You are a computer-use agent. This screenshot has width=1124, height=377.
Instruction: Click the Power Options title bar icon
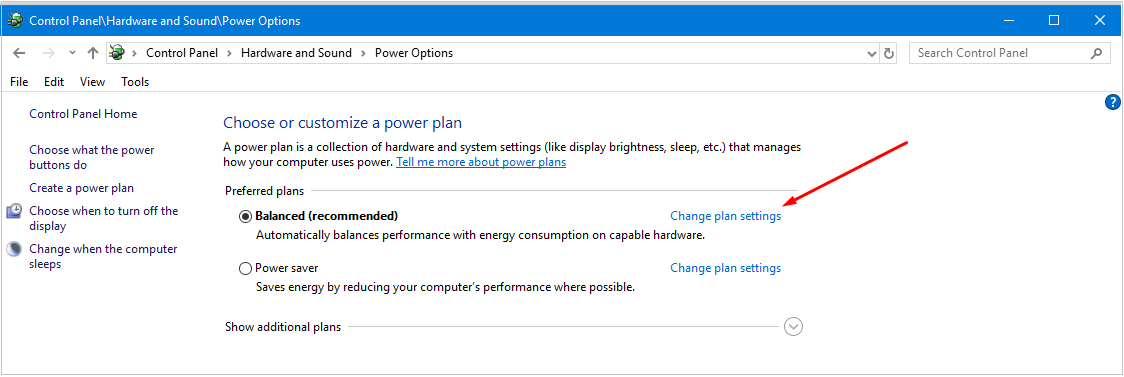pos(15,21)
